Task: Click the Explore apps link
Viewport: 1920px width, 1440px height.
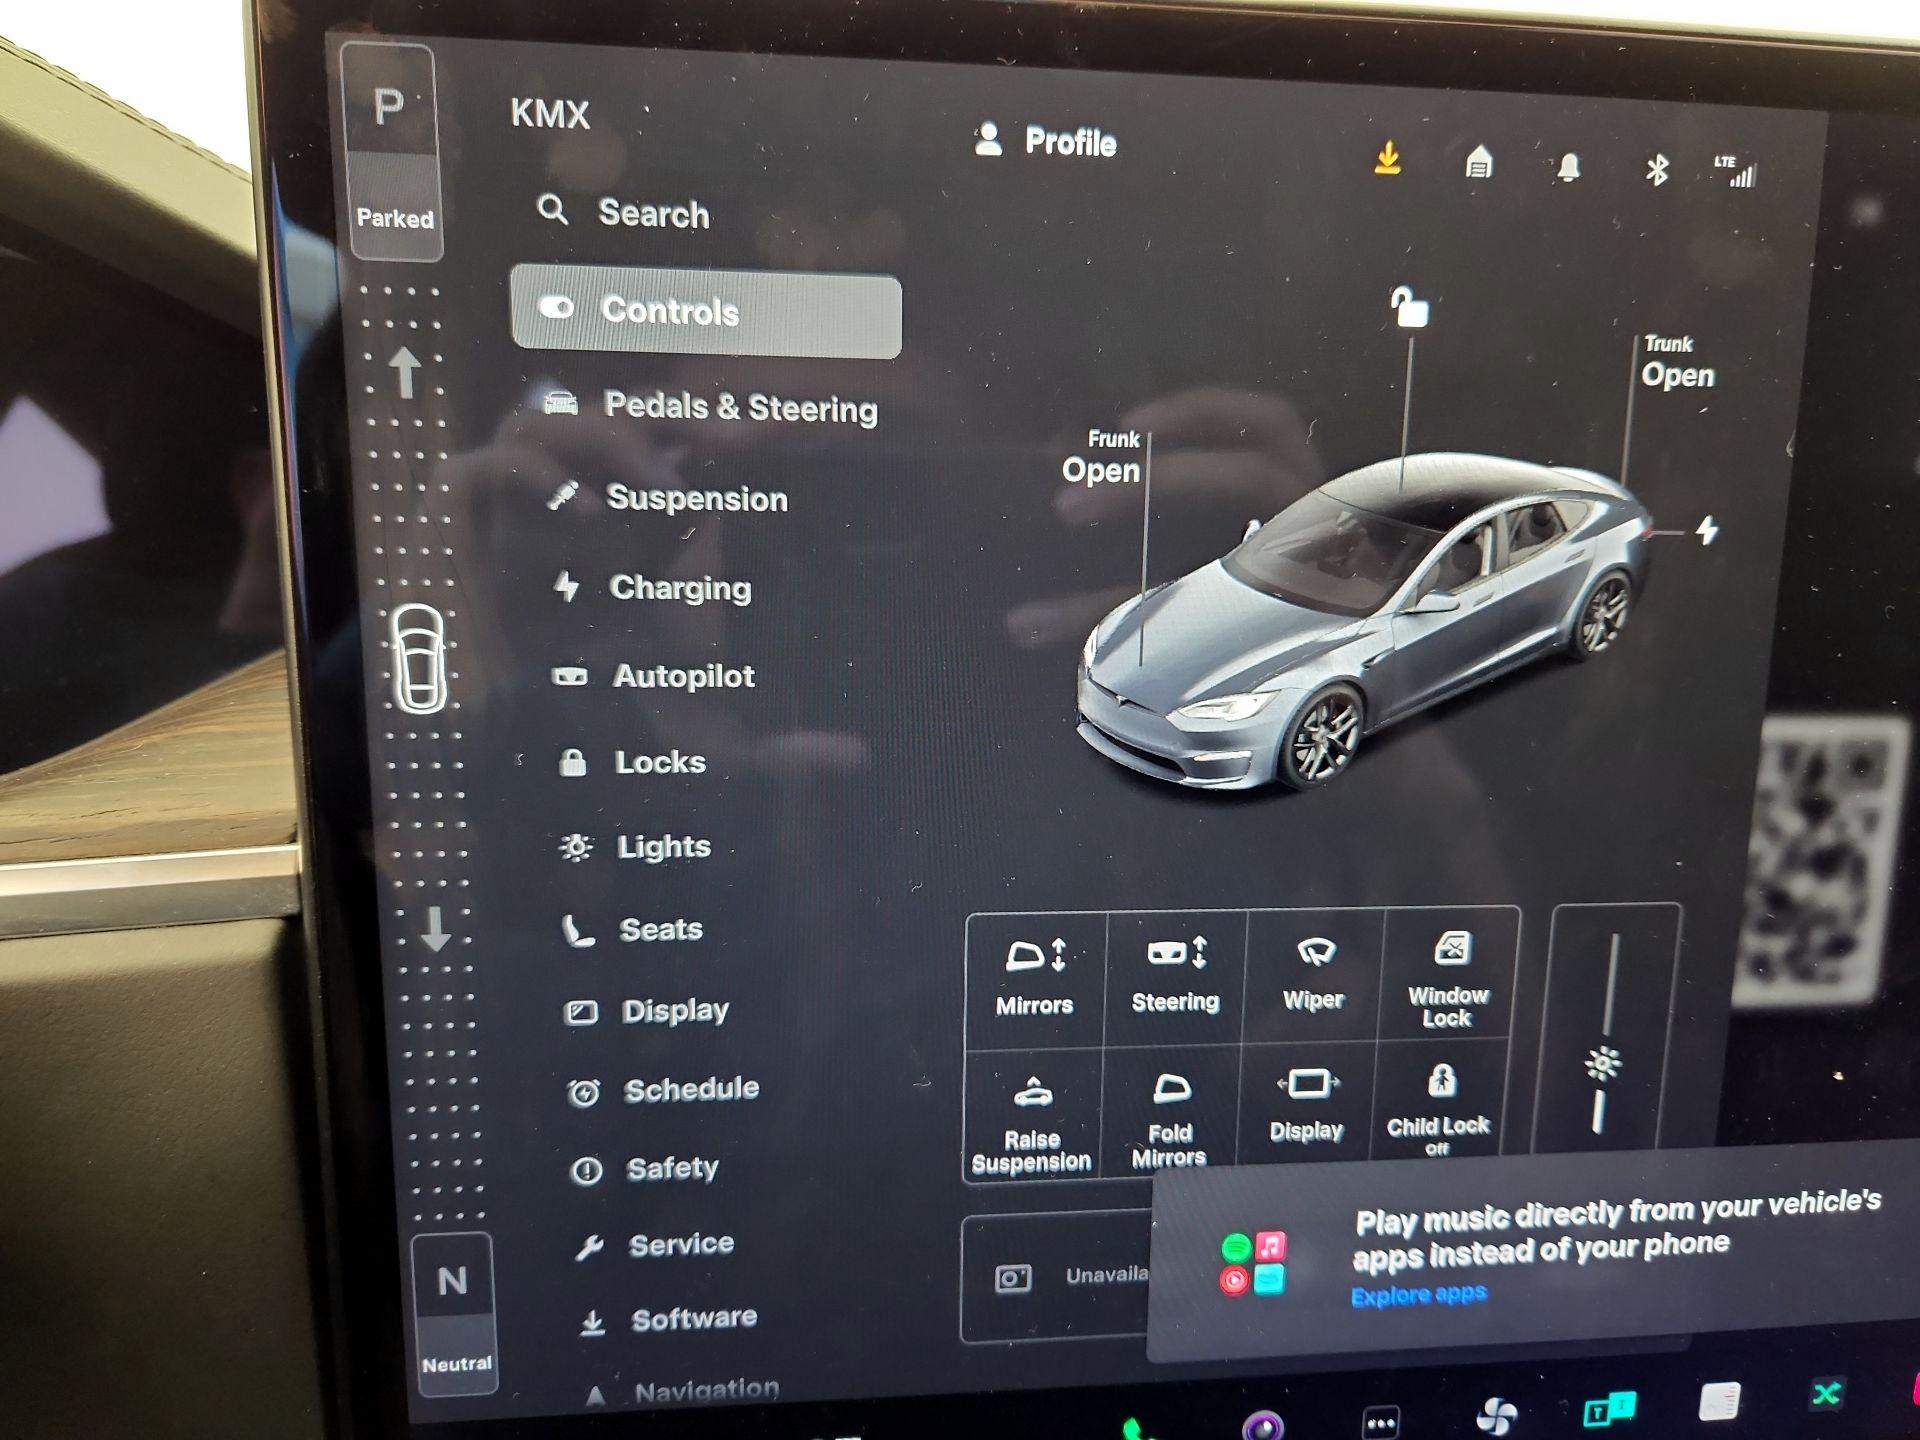Action: 1419,1295
